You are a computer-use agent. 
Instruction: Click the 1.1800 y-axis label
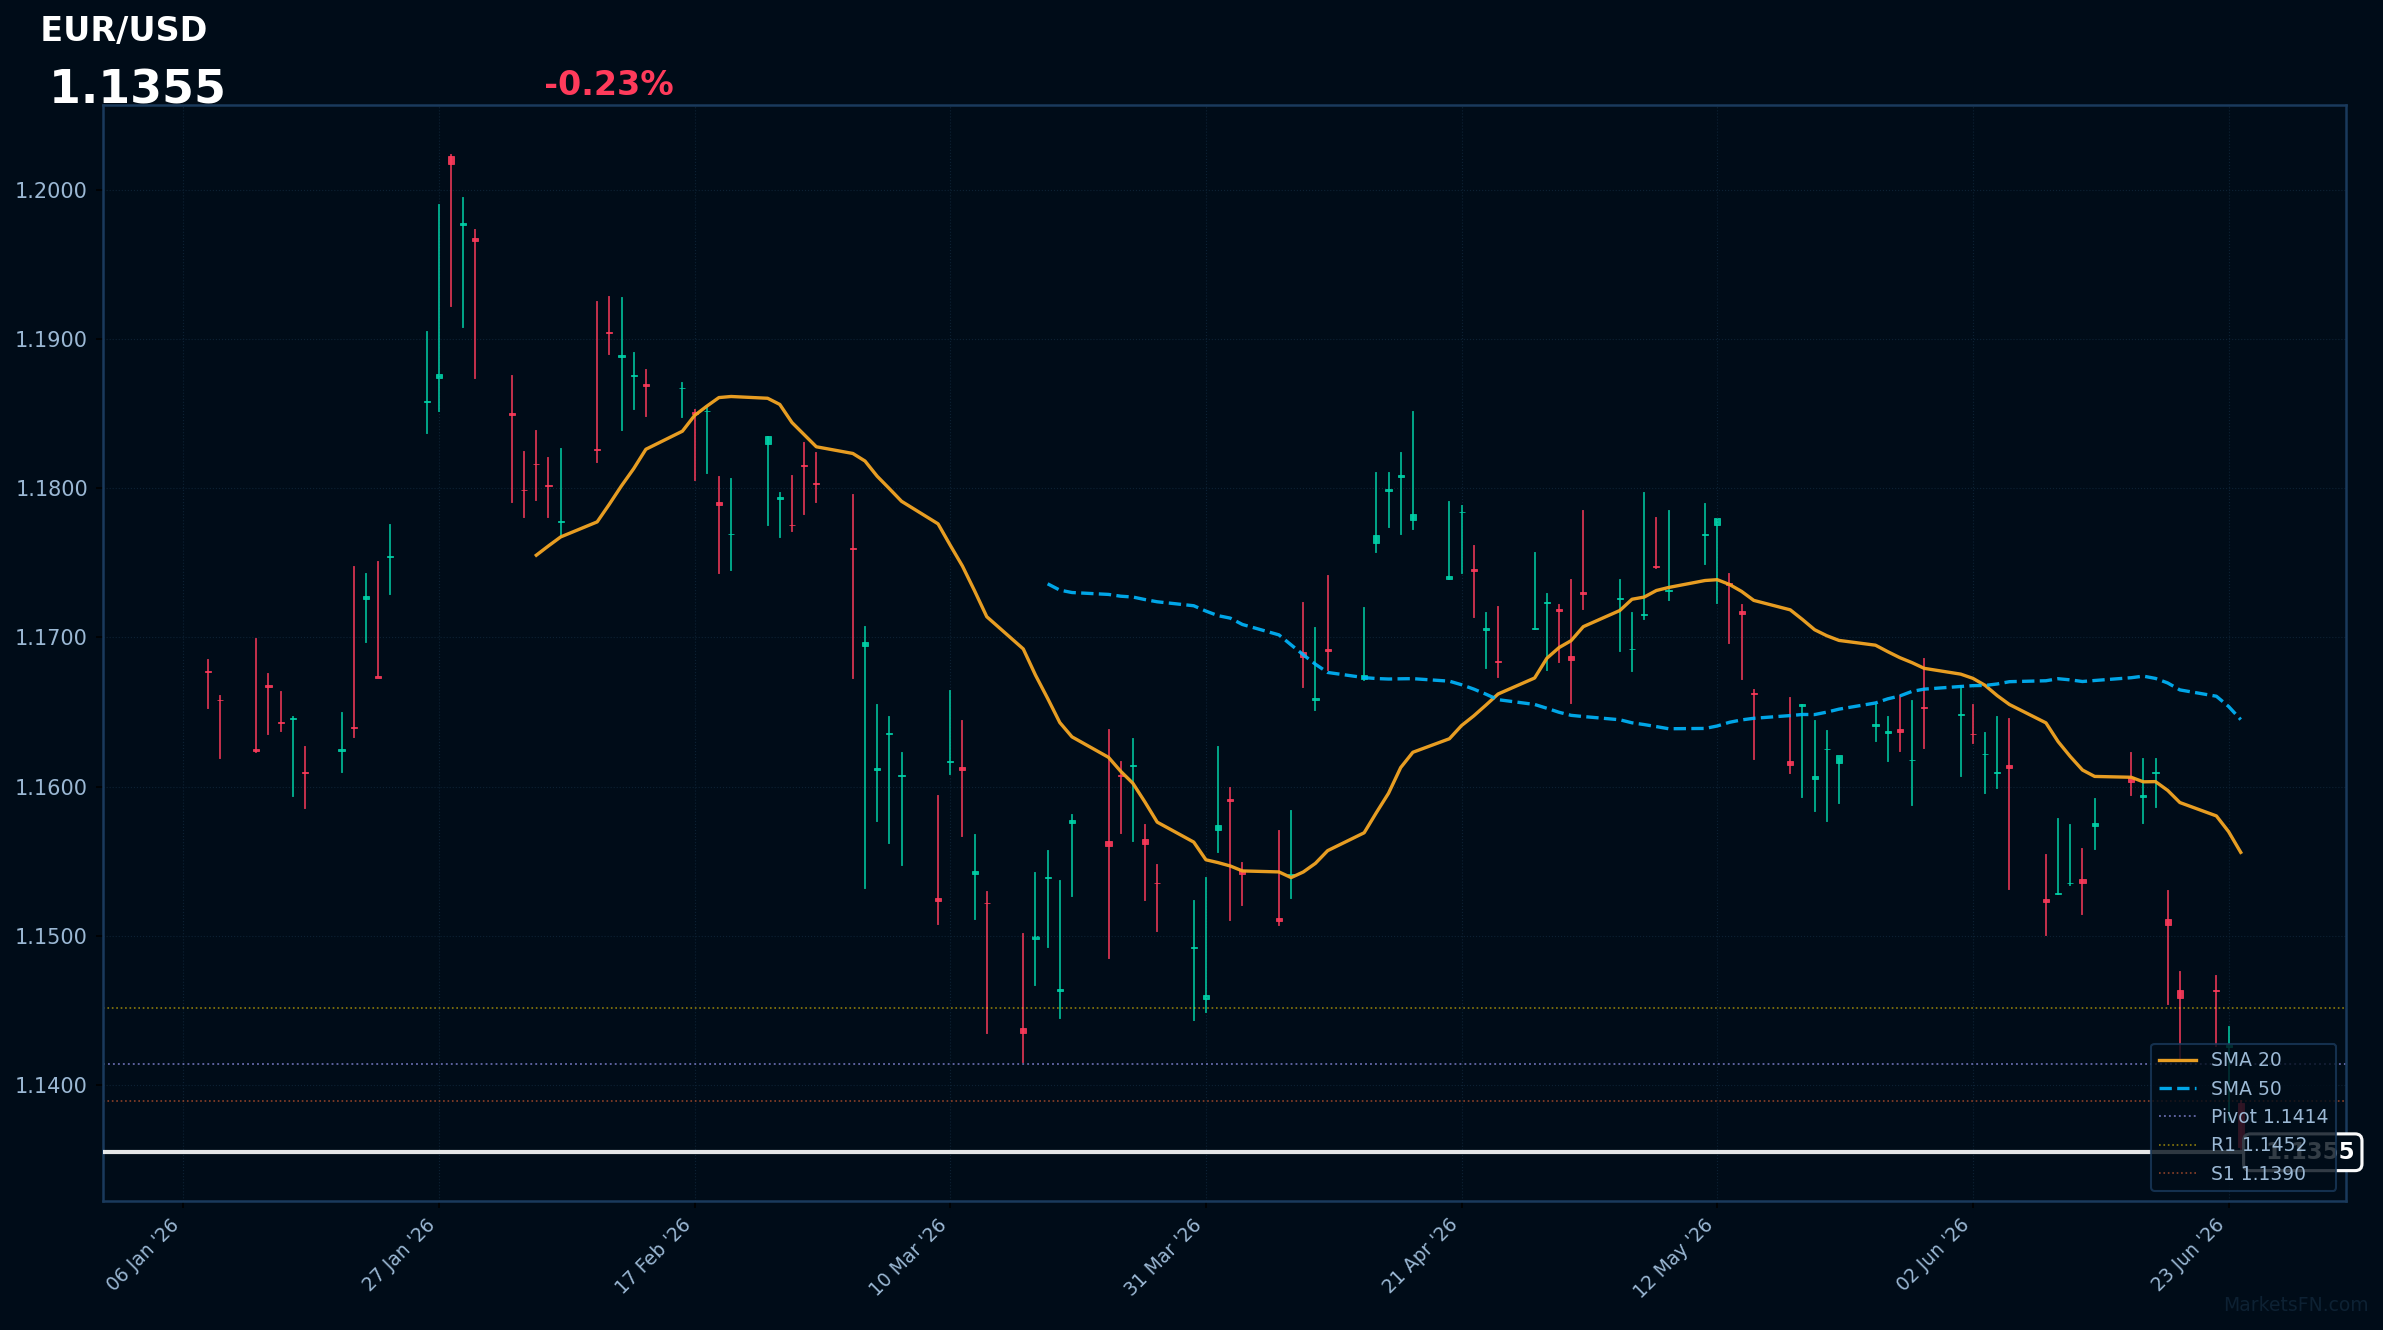tap(51, 489)
